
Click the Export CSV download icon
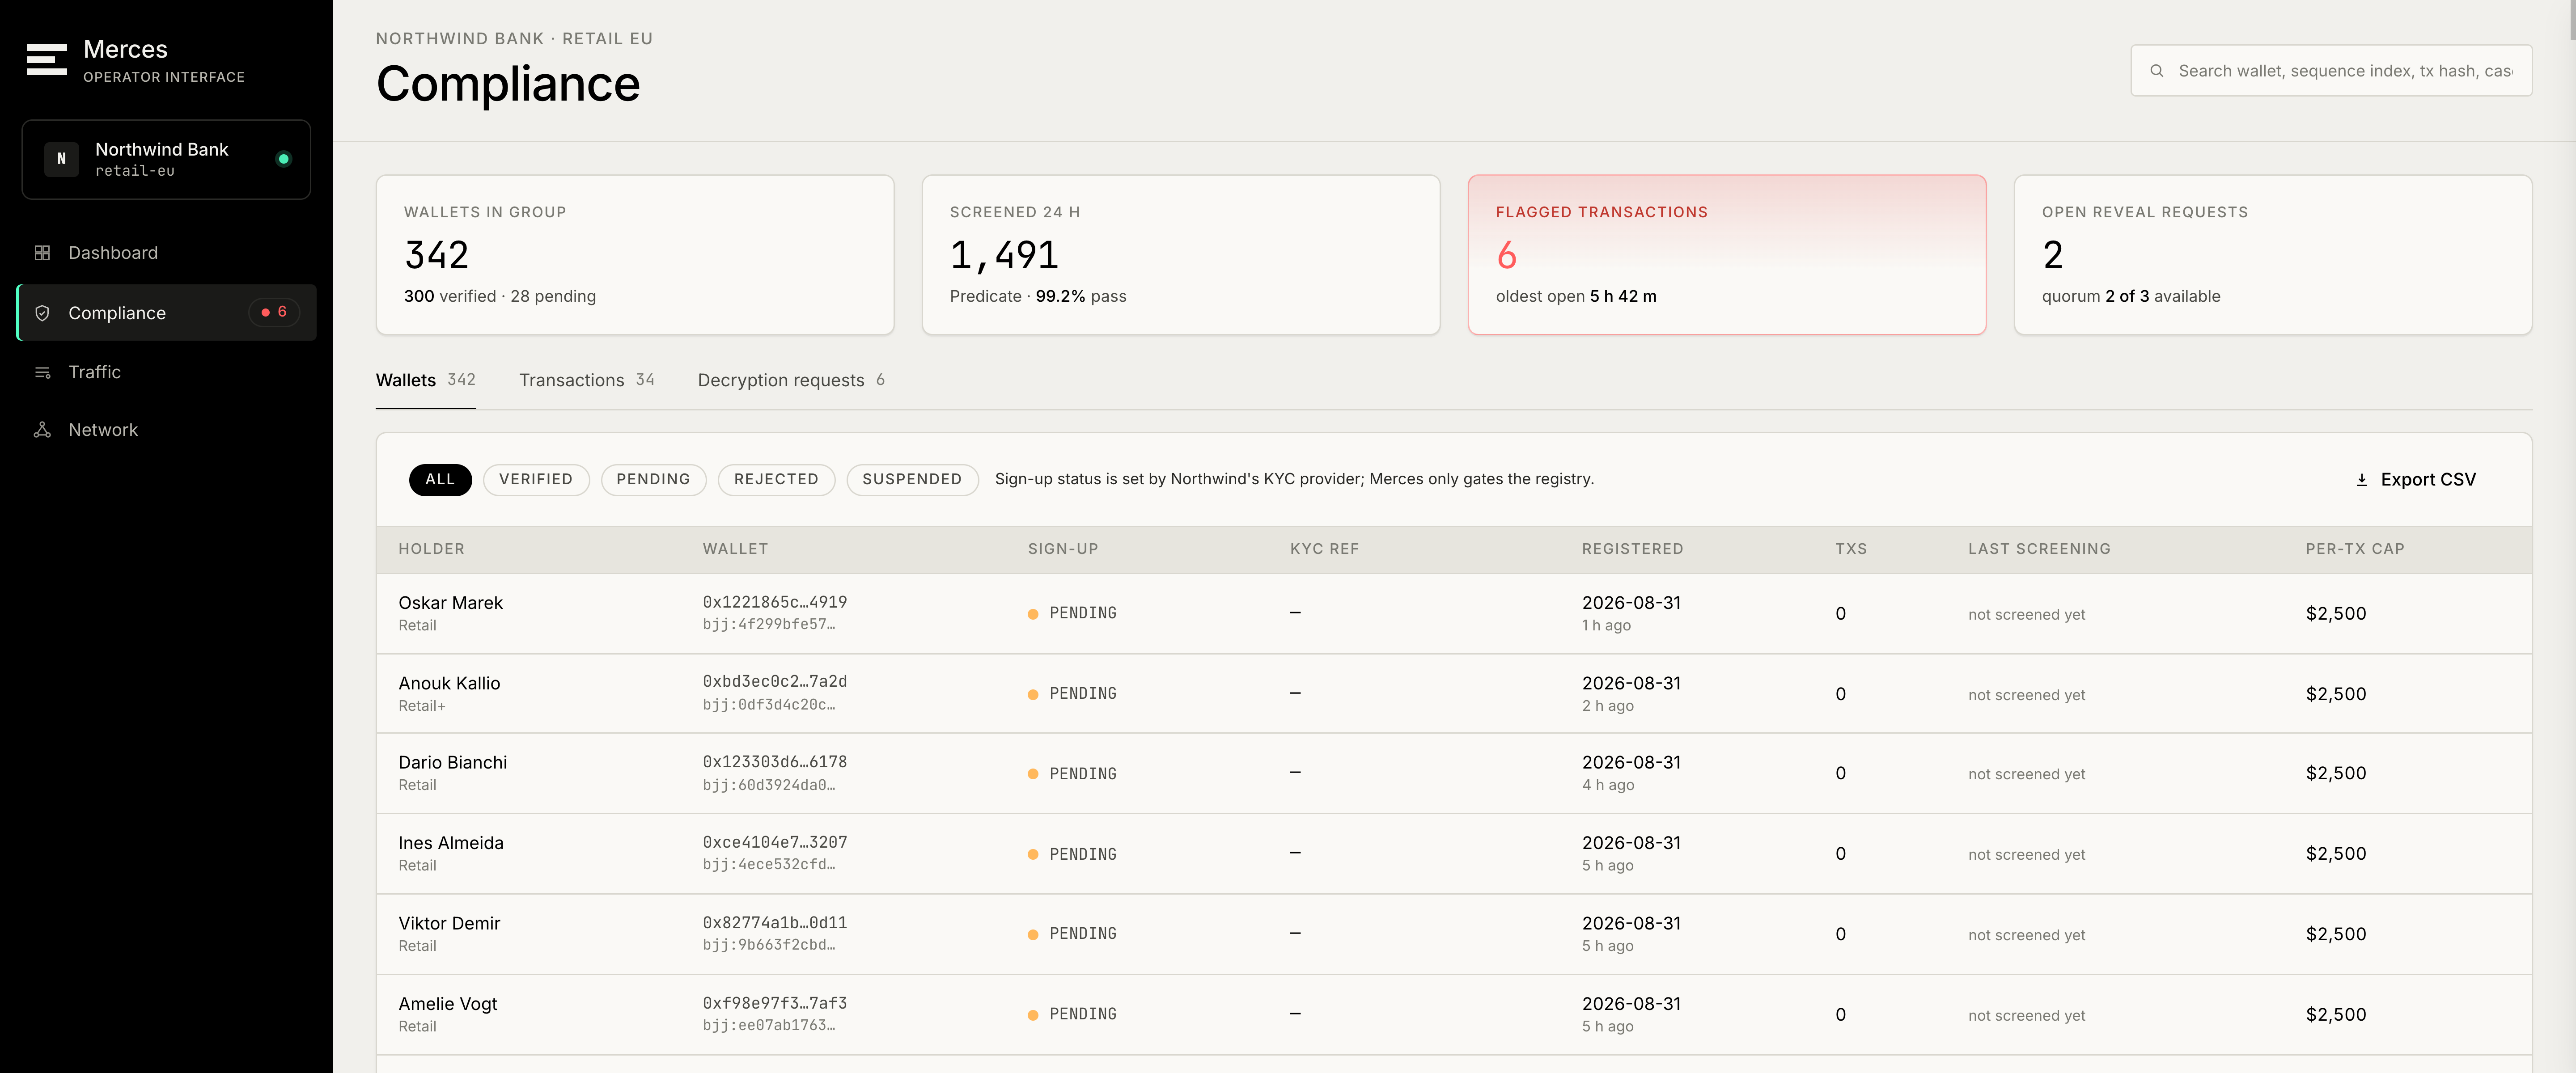[x=2362, y=480]
